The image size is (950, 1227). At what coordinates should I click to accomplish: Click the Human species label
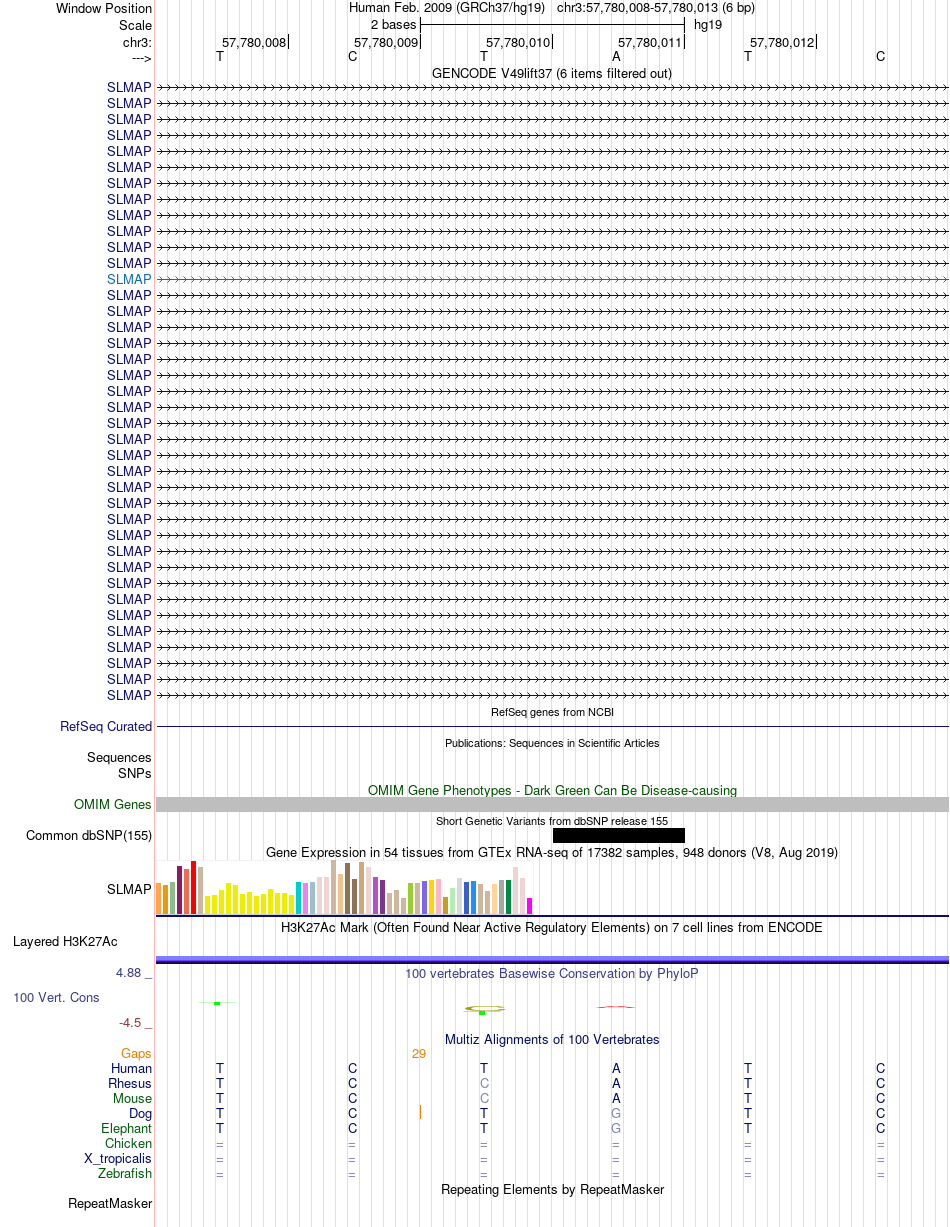(x=132, y=1069)
